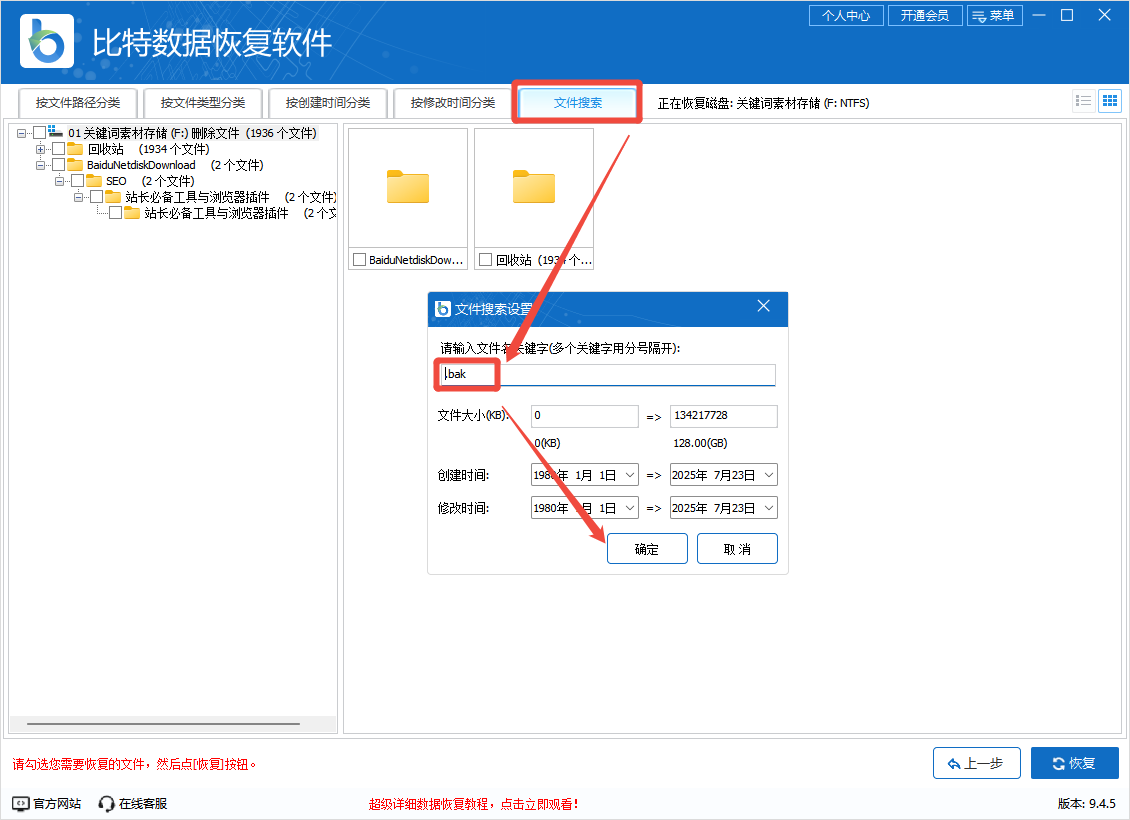Click 开通会员 button

coord(925,15)
